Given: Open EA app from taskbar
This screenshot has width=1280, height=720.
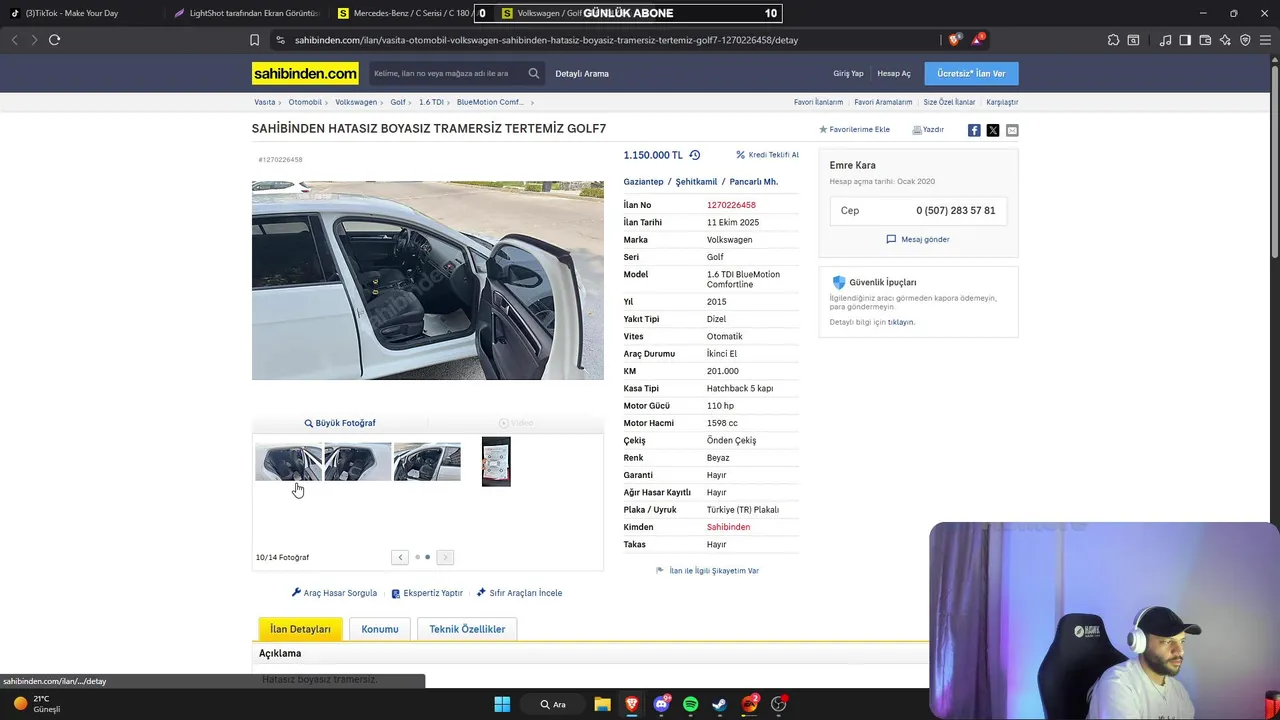Looking at the screenshot, I should tap(750, 704).
